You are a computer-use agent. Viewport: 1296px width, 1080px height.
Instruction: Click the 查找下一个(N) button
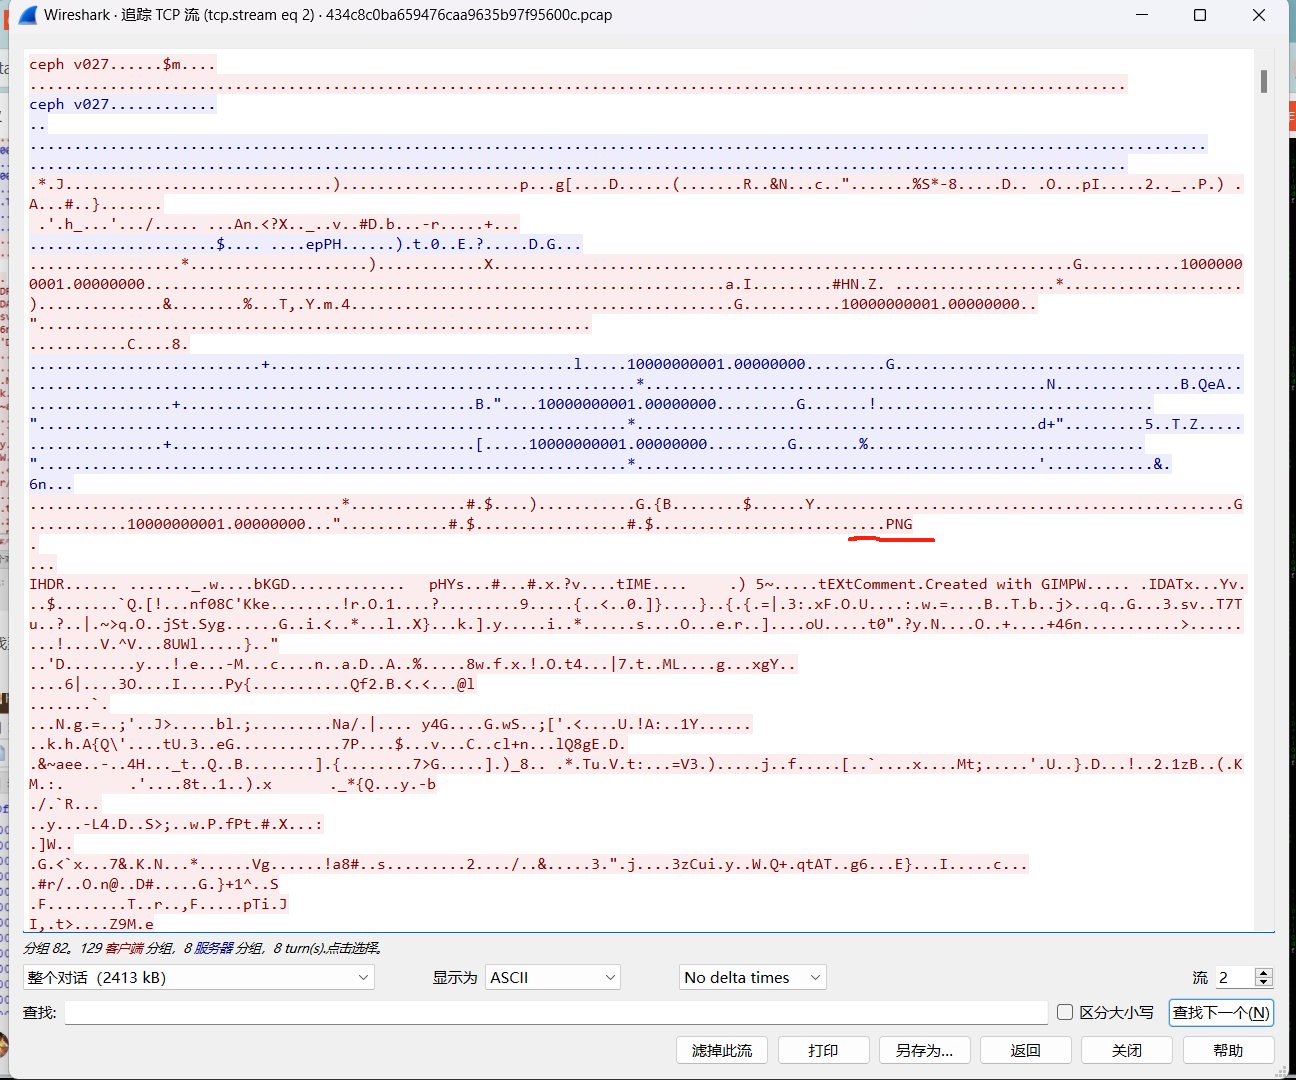[x=1221, y=1012]
